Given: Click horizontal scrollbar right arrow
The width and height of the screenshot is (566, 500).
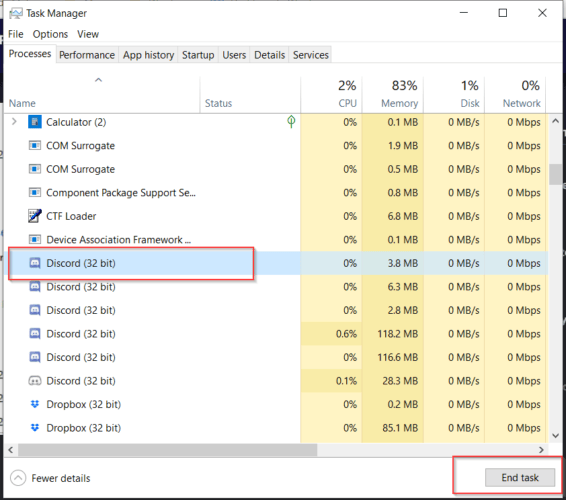Looking at the screenshot, I should pos(541,450).
